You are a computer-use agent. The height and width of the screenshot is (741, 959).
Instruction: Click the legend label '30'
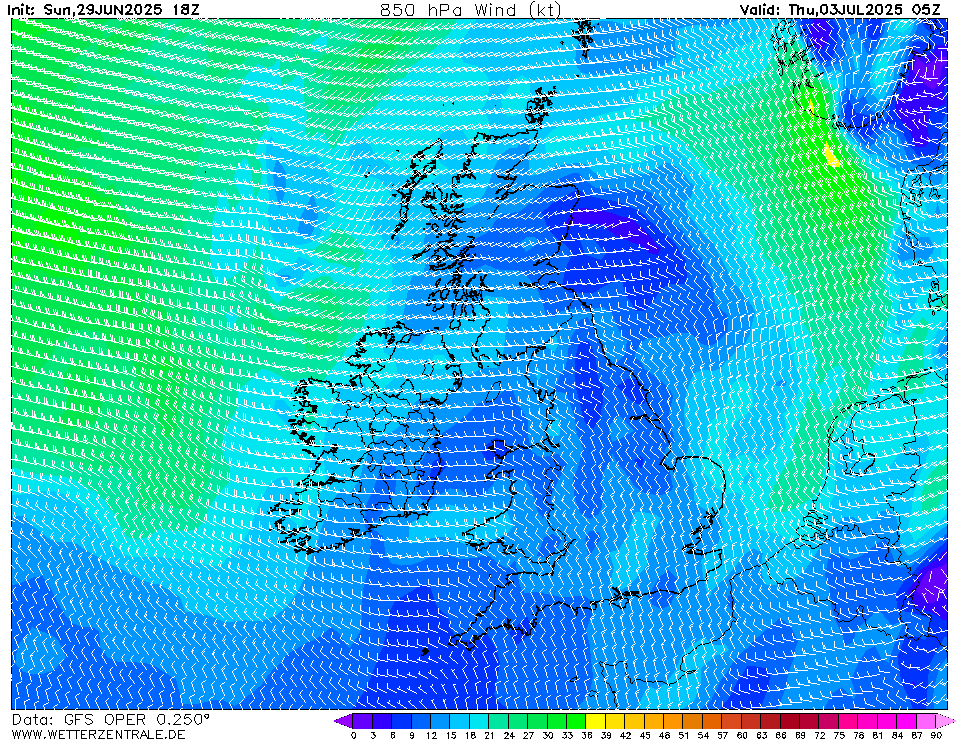click(x=547, y=735)
